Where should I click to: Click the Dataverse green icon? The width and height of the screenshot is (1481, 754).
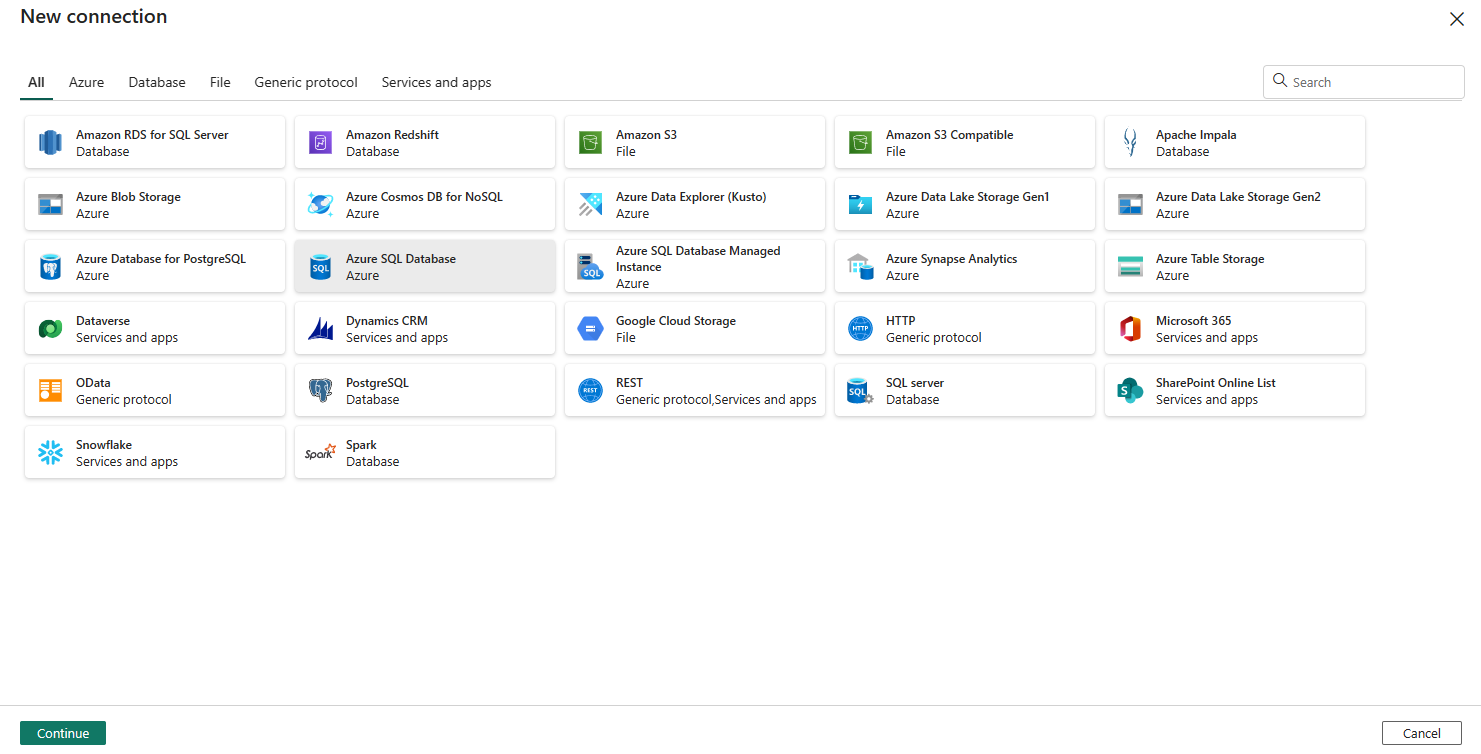[50, 329]
